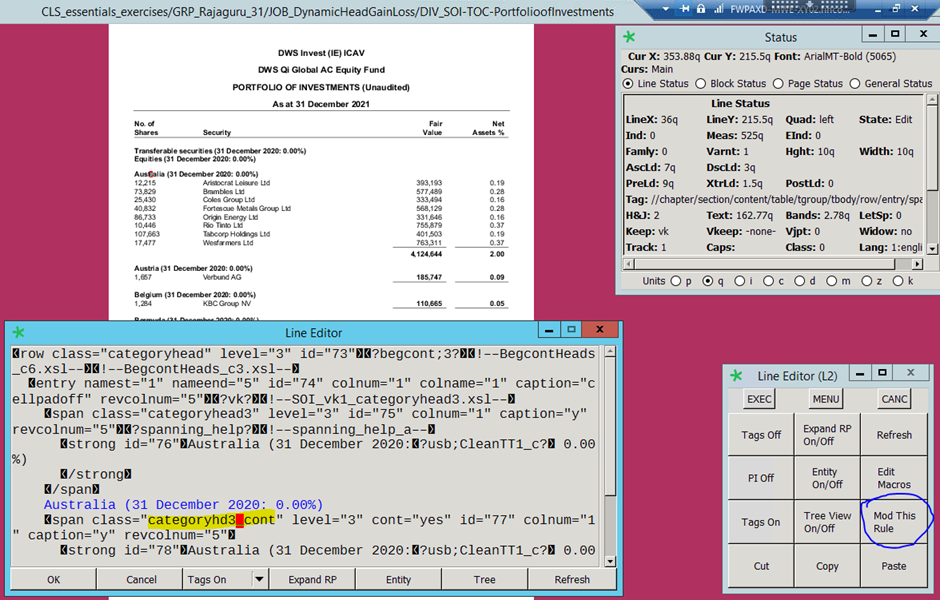The width and height of the screenshot is (940, 600).
Task: Choose units radio button q
Action: 708,281
